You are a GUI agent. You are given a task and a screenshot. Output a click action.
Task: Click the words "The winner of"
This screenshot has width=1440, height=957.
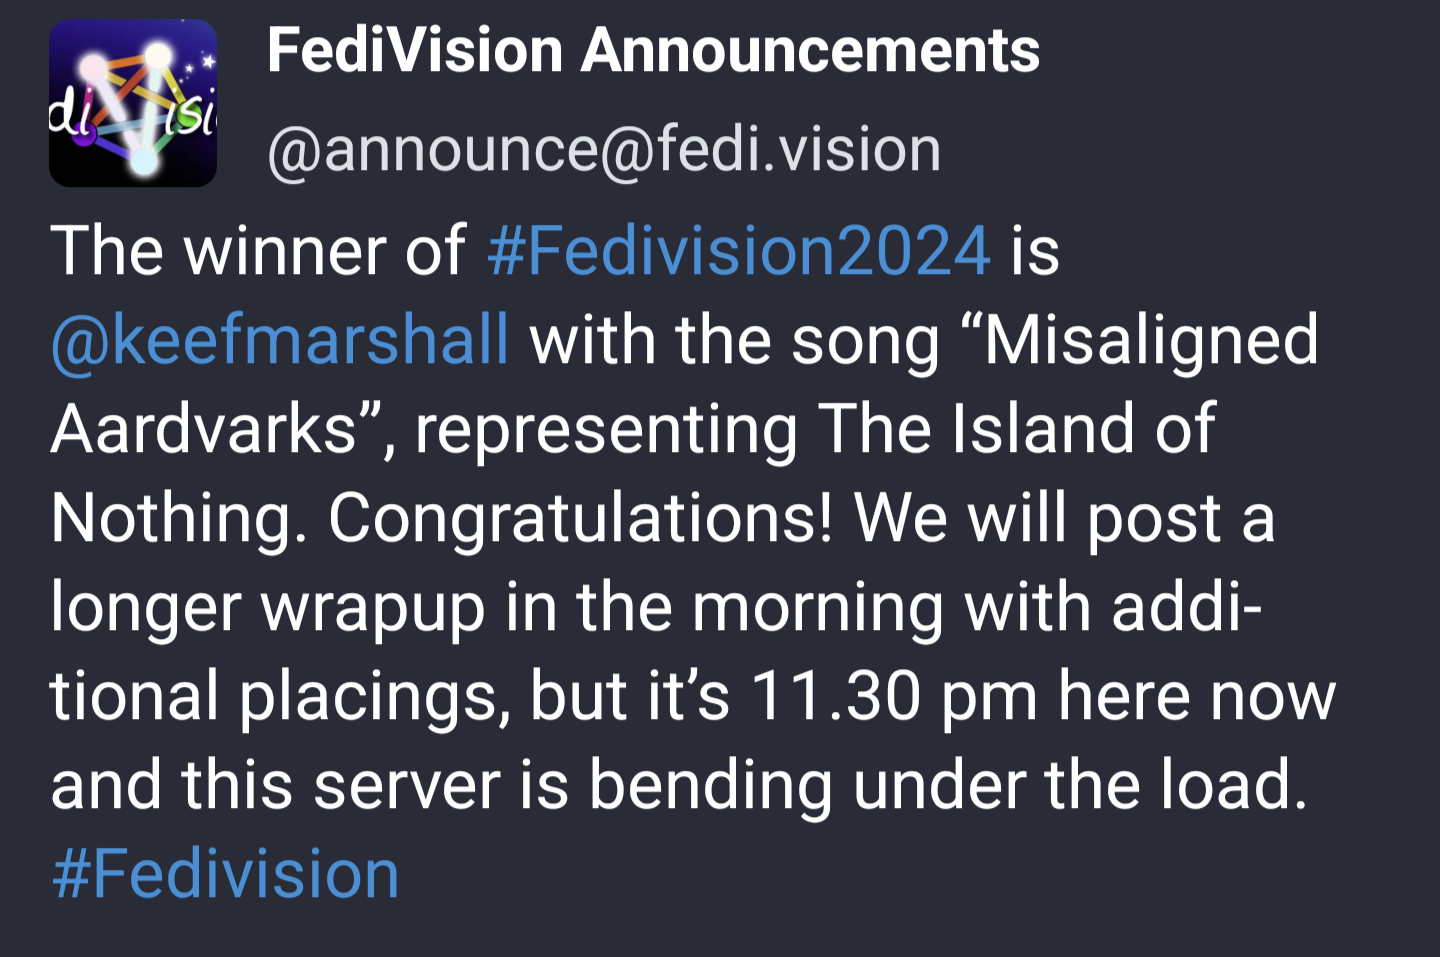(x=258, y=250)
